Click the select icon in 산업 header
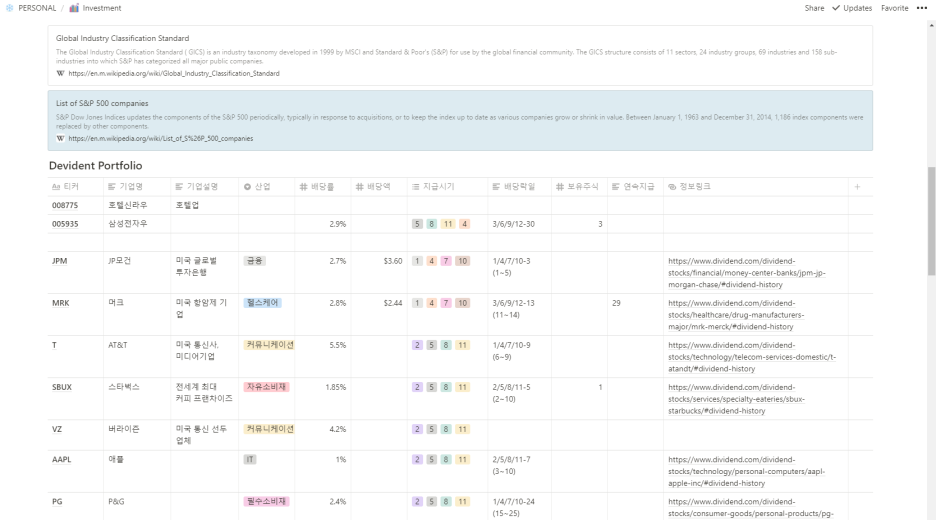The height and width of the screenshot is (520, 936). tap(247, 187)
